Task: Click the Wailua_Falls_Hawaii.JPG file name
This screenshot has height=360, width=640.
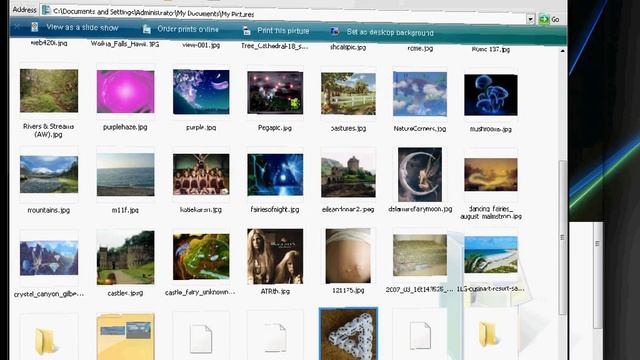Action: 125,44
